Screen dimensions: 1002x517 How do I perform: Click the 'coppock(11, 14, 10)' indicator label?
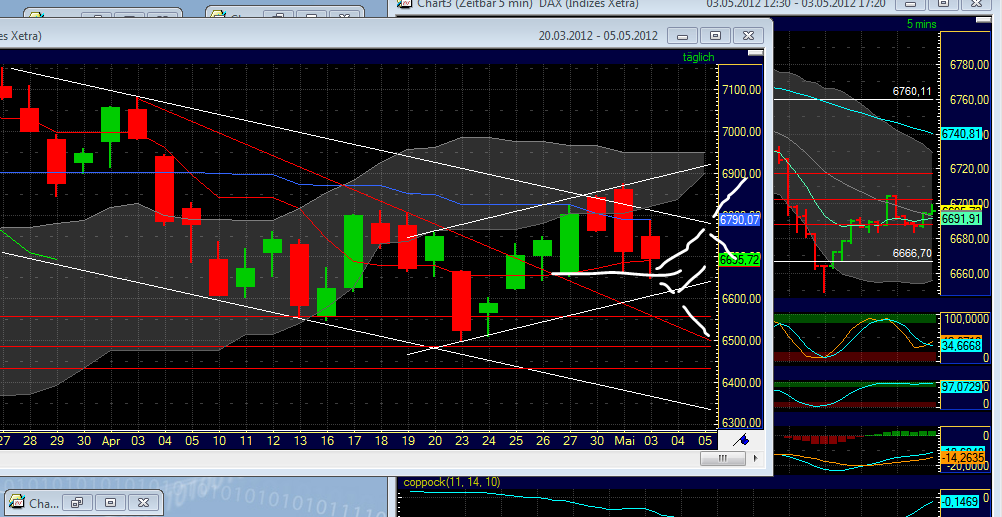tap(452, 482)
